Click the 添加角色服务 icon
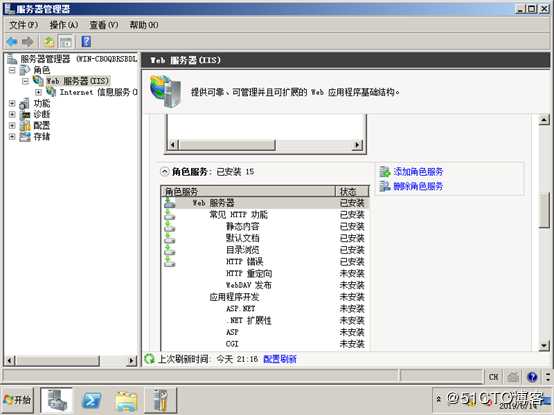Screen dimensions: 554x415 (x=385, y=172)
